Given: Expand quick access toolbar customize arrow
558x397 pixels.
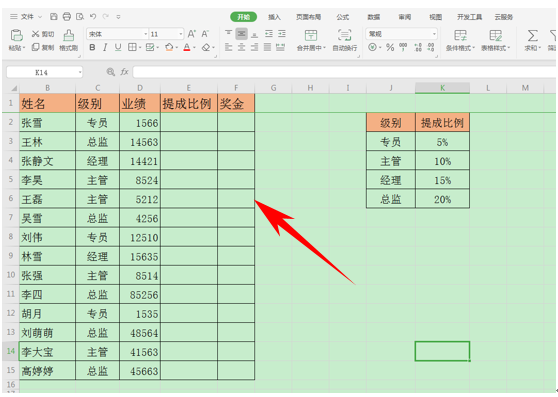Looking at the screenshot, I should tap(119, 17).
